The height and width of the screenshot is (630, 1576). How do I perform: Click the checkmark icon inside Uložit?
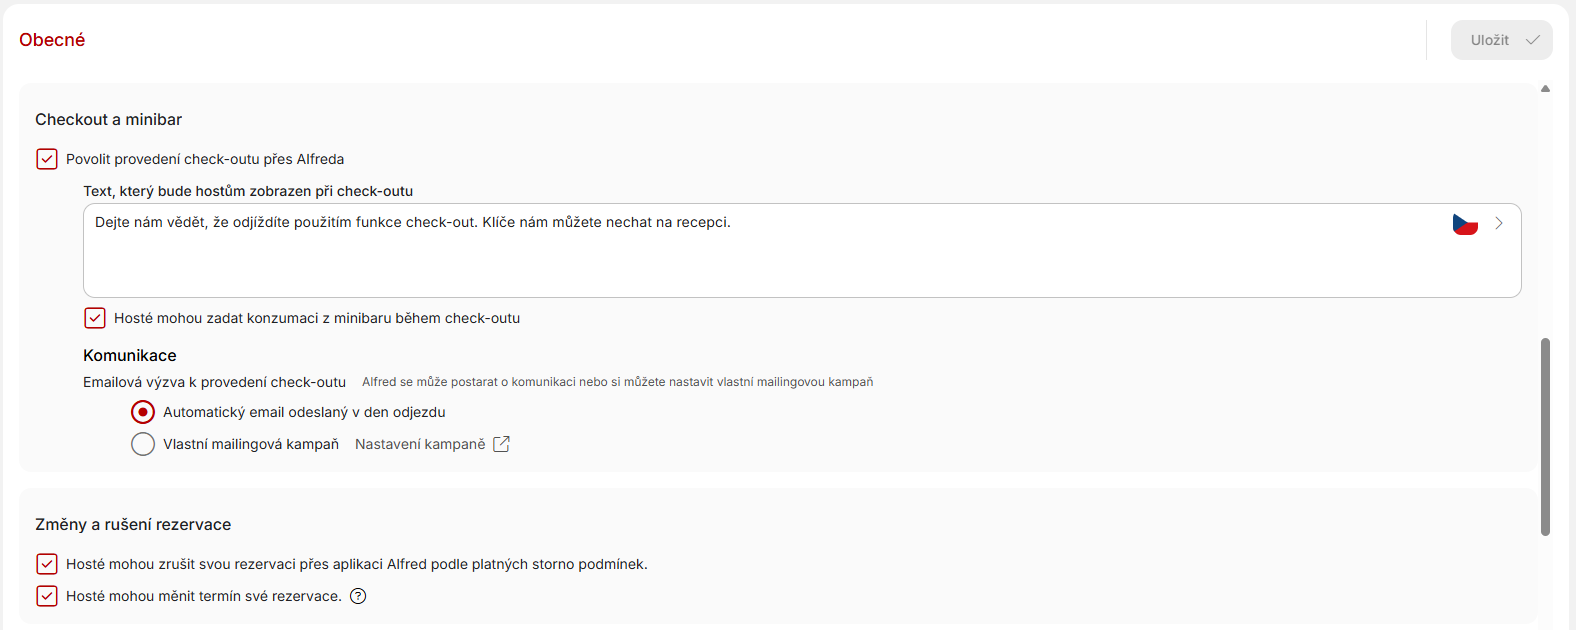[x=1532, y=40]
